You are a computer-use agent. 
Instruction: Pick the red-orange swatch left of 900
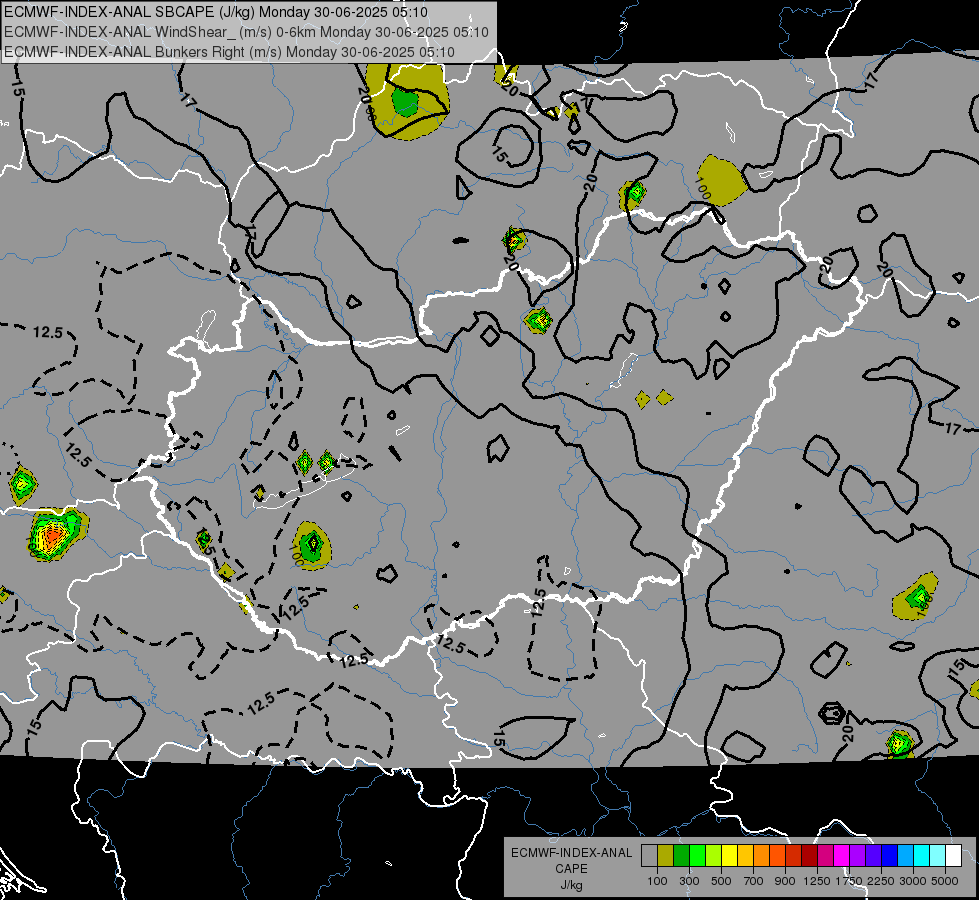[777, 856]
